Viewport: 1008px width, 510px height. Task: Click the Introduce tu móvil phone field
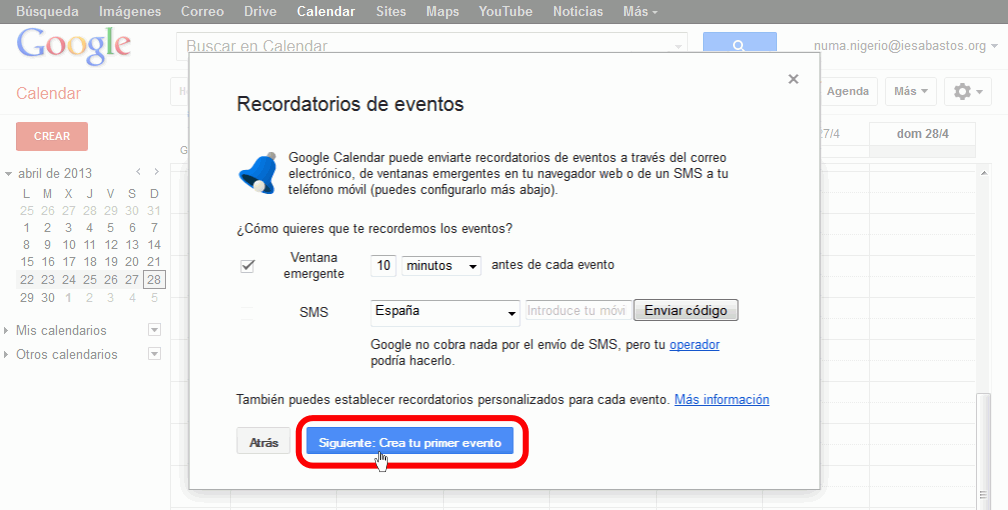point(579,311)
